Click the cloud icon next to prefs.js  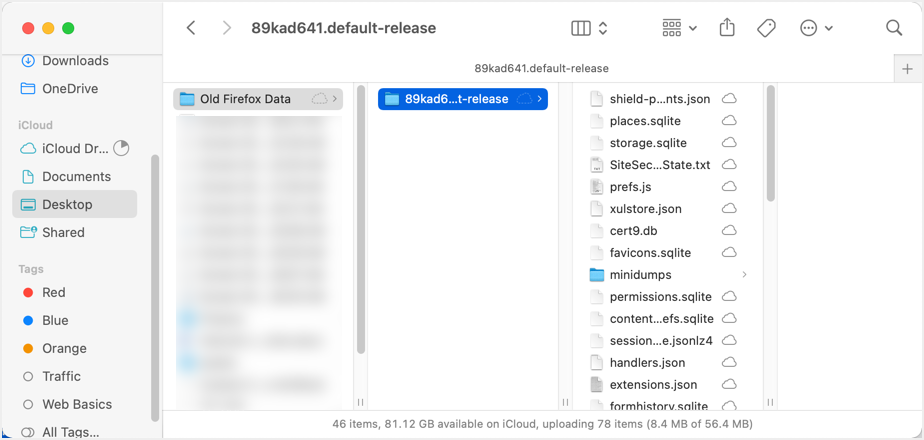pyautogui.click(x=729, y=187)
